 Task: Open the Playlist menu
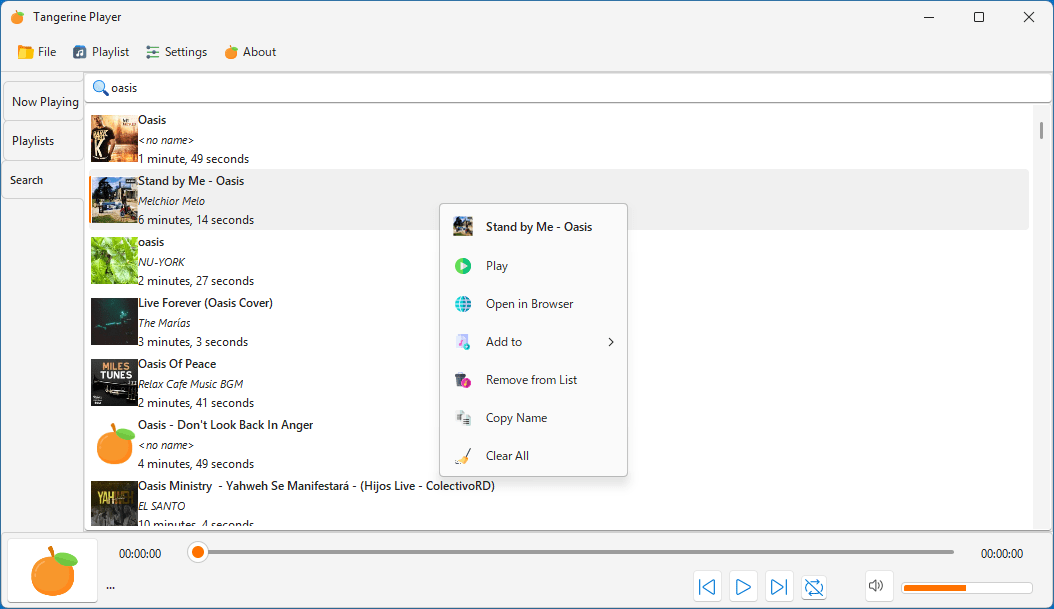pyautogui.click(x=101, y=52)
